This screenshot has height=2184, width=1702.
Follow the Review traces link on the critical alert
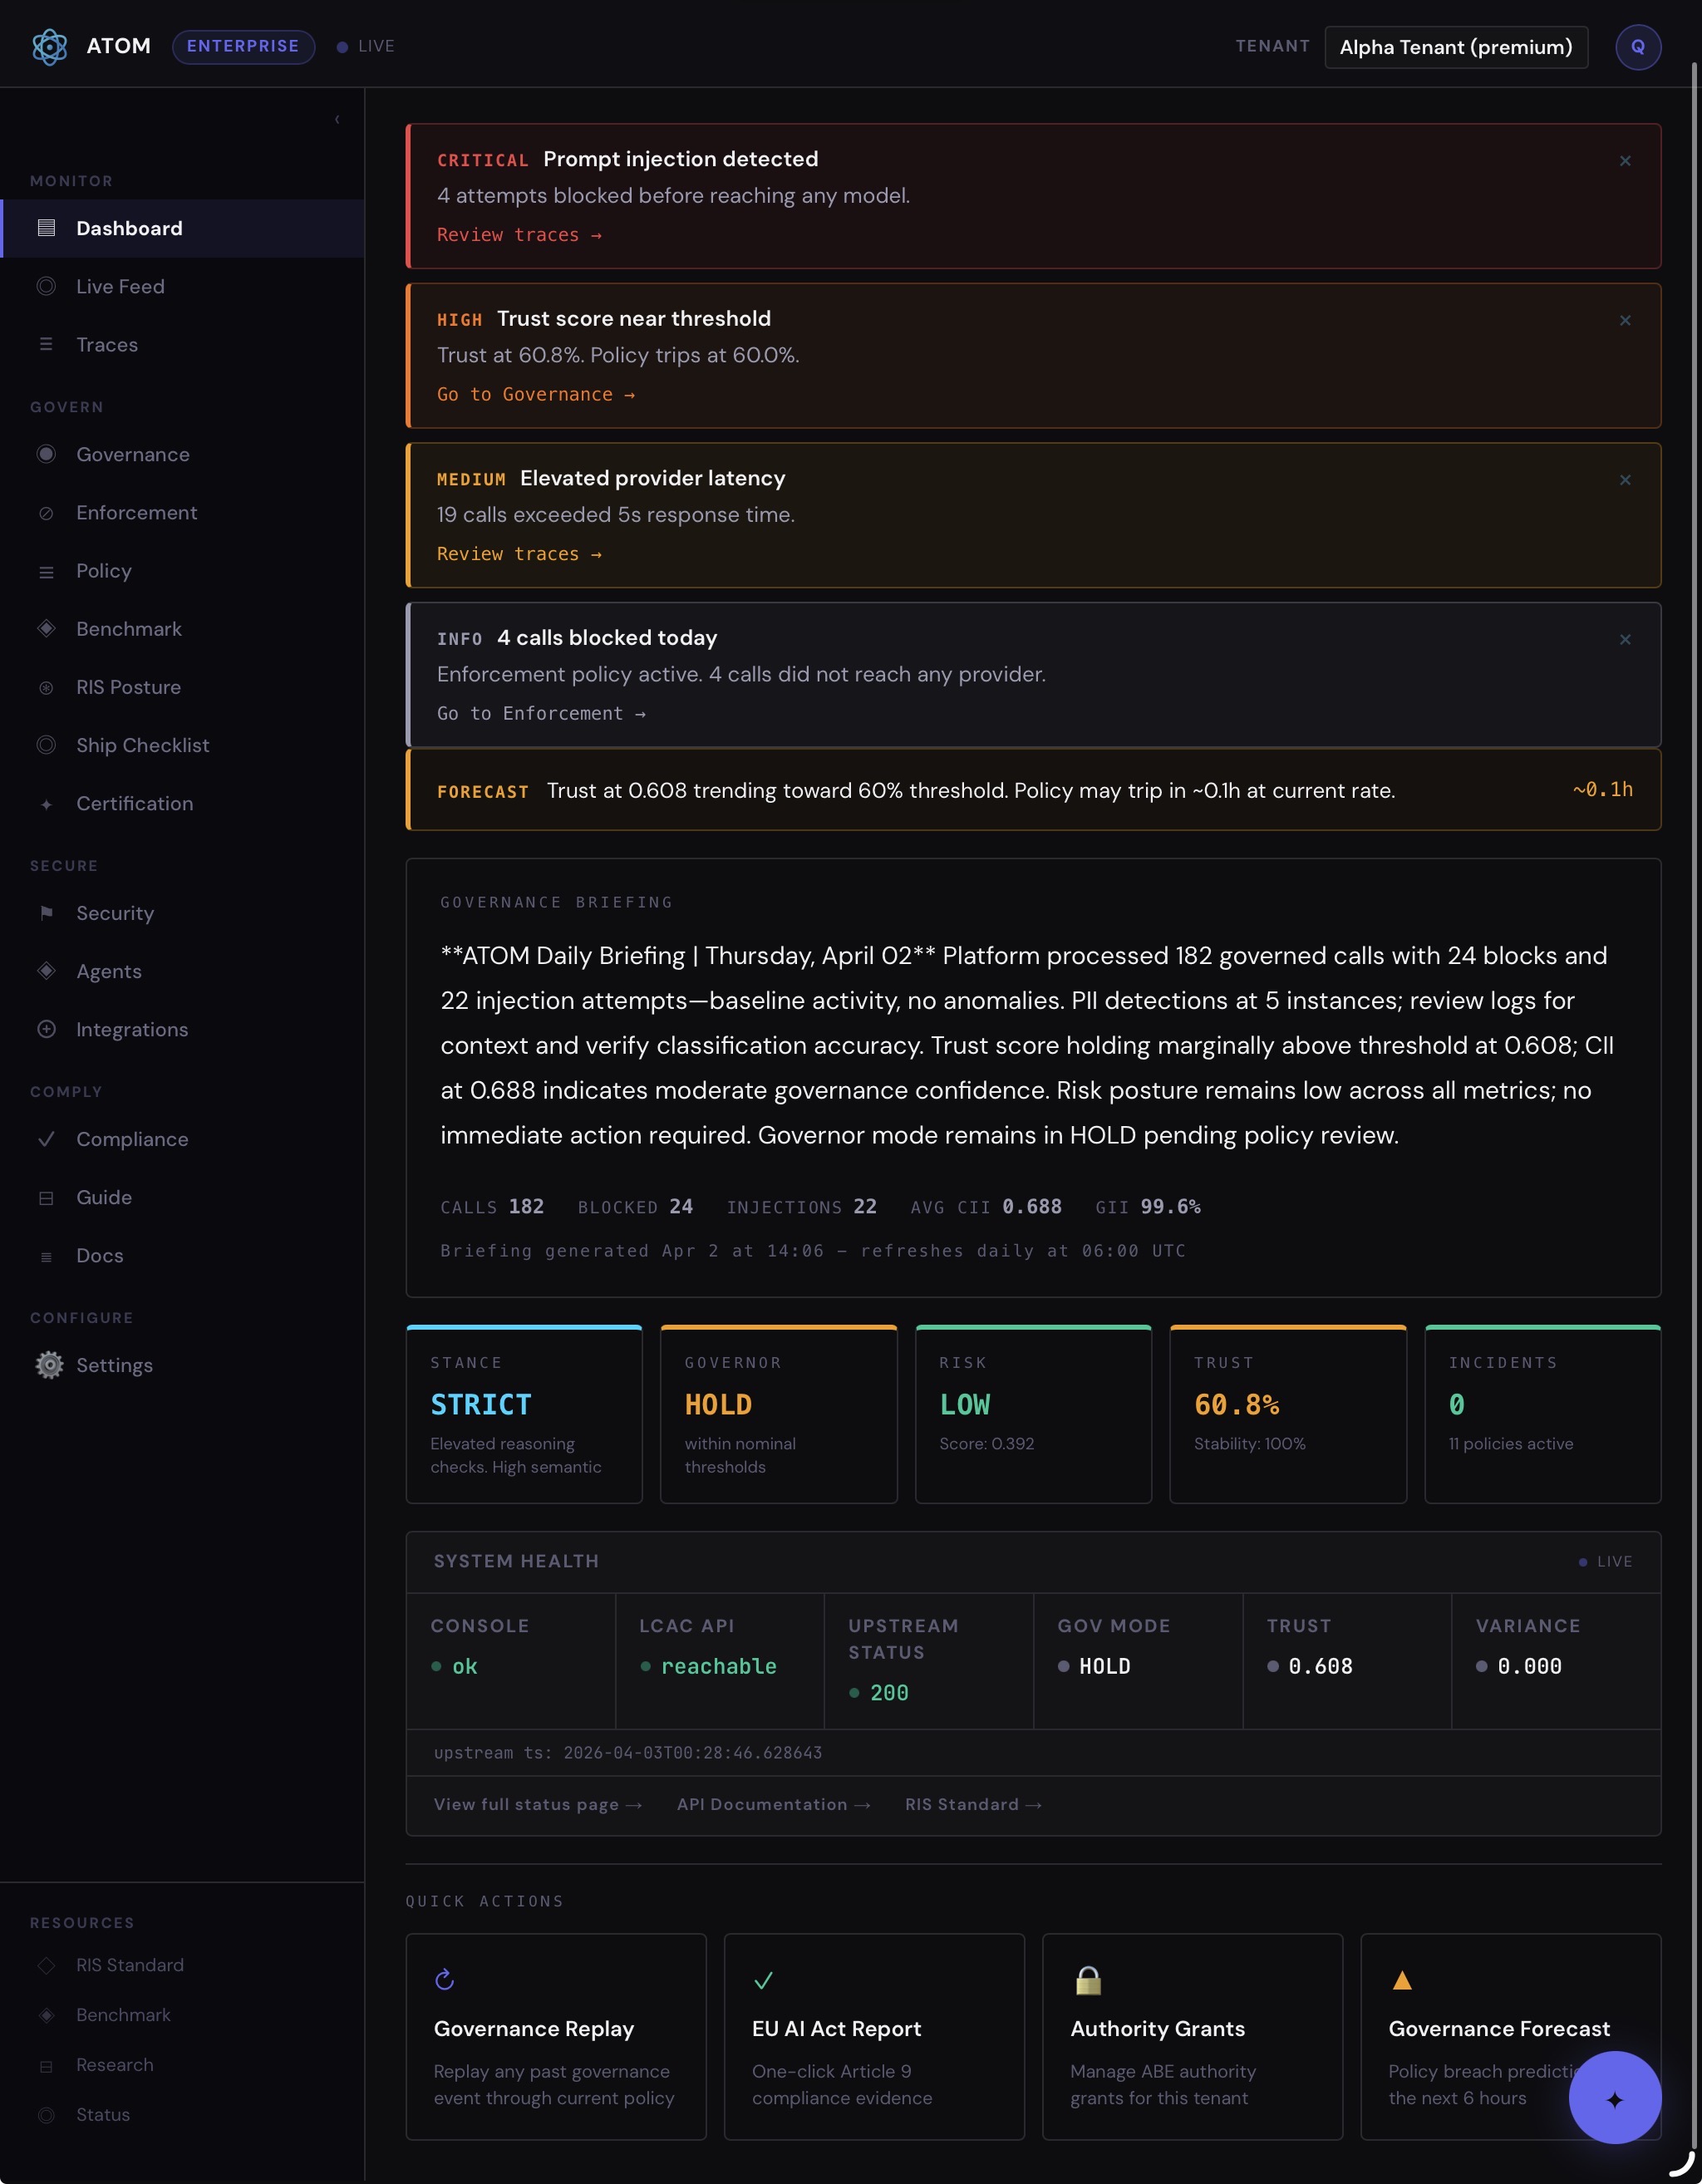(x=520, y=234)
